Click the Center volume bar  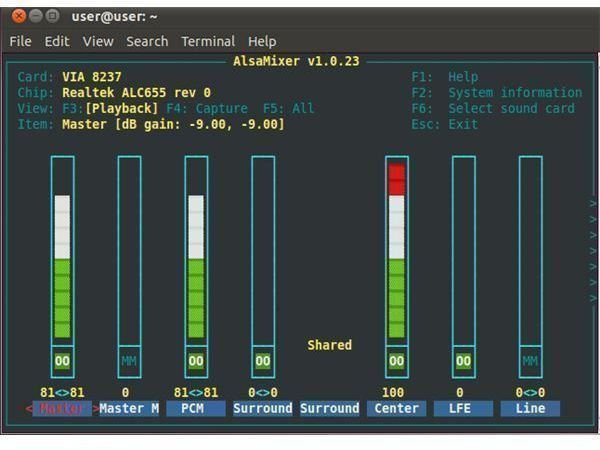(x=397, y=251)
